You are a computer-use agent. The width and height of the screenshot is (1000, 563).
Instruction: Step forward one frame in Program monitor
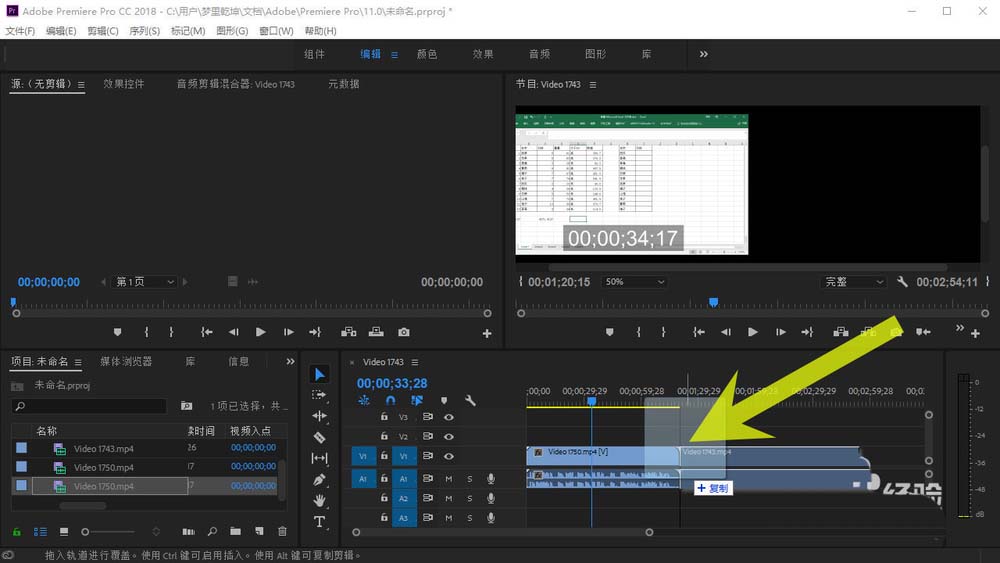[781, 332]
